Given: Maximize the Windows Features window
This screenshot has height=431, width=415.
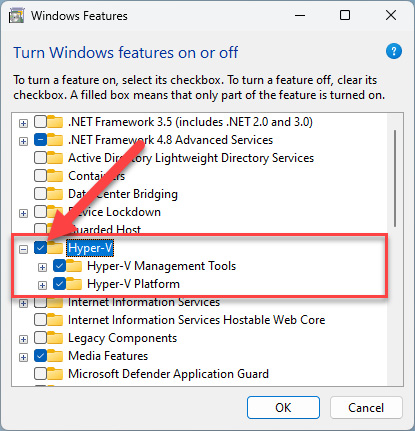Looking at the screenshot, I should pyautogui.click(x=345, y=15).
